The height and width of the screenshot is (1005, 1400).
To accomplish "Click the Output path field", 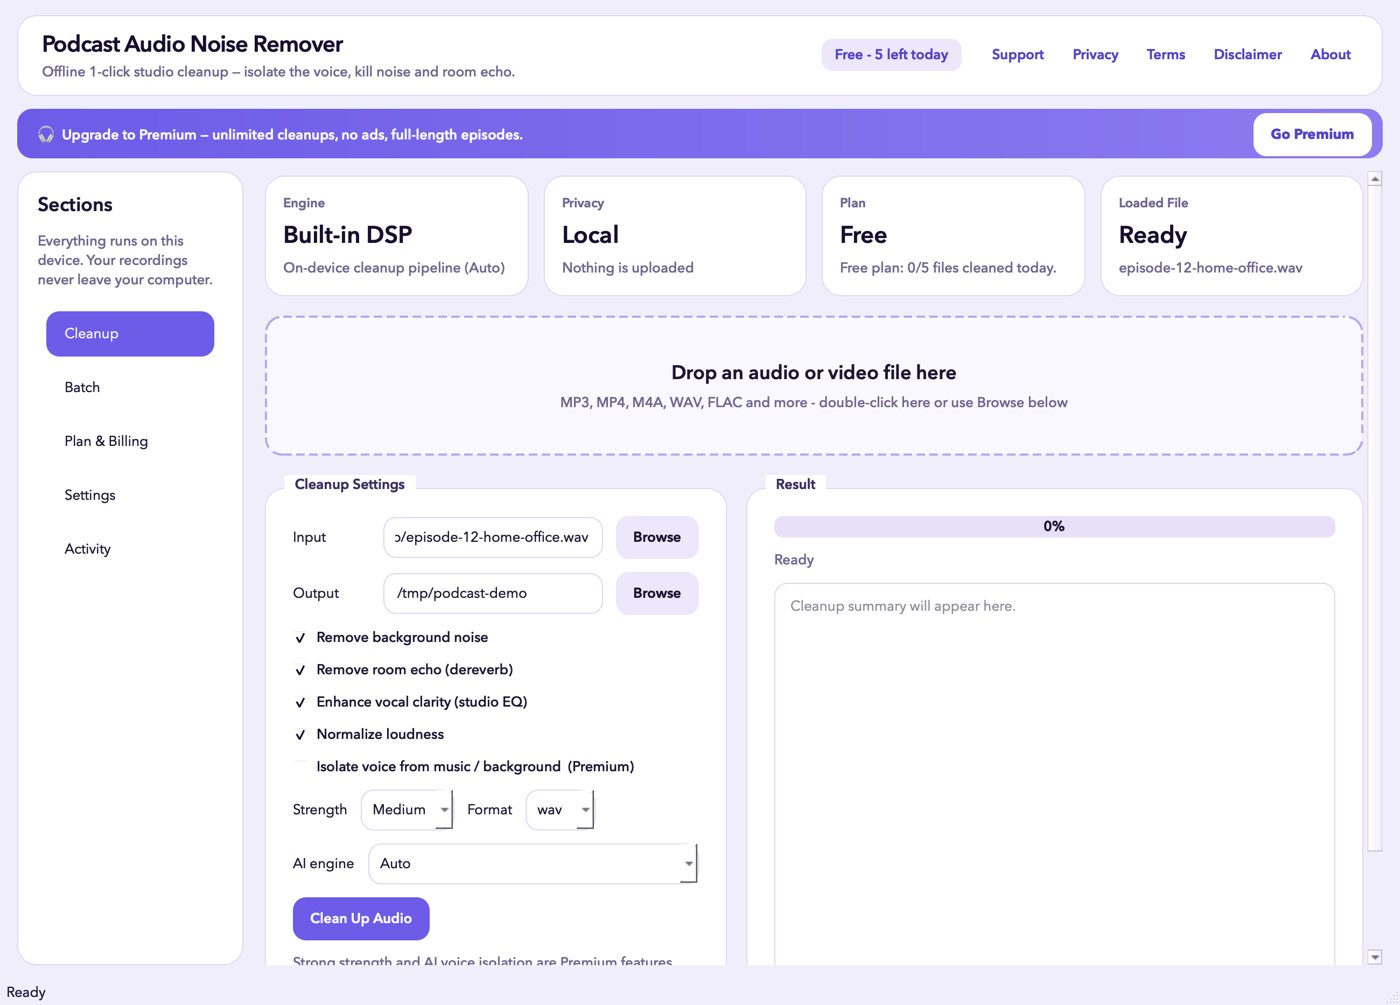I will (493, 593).
